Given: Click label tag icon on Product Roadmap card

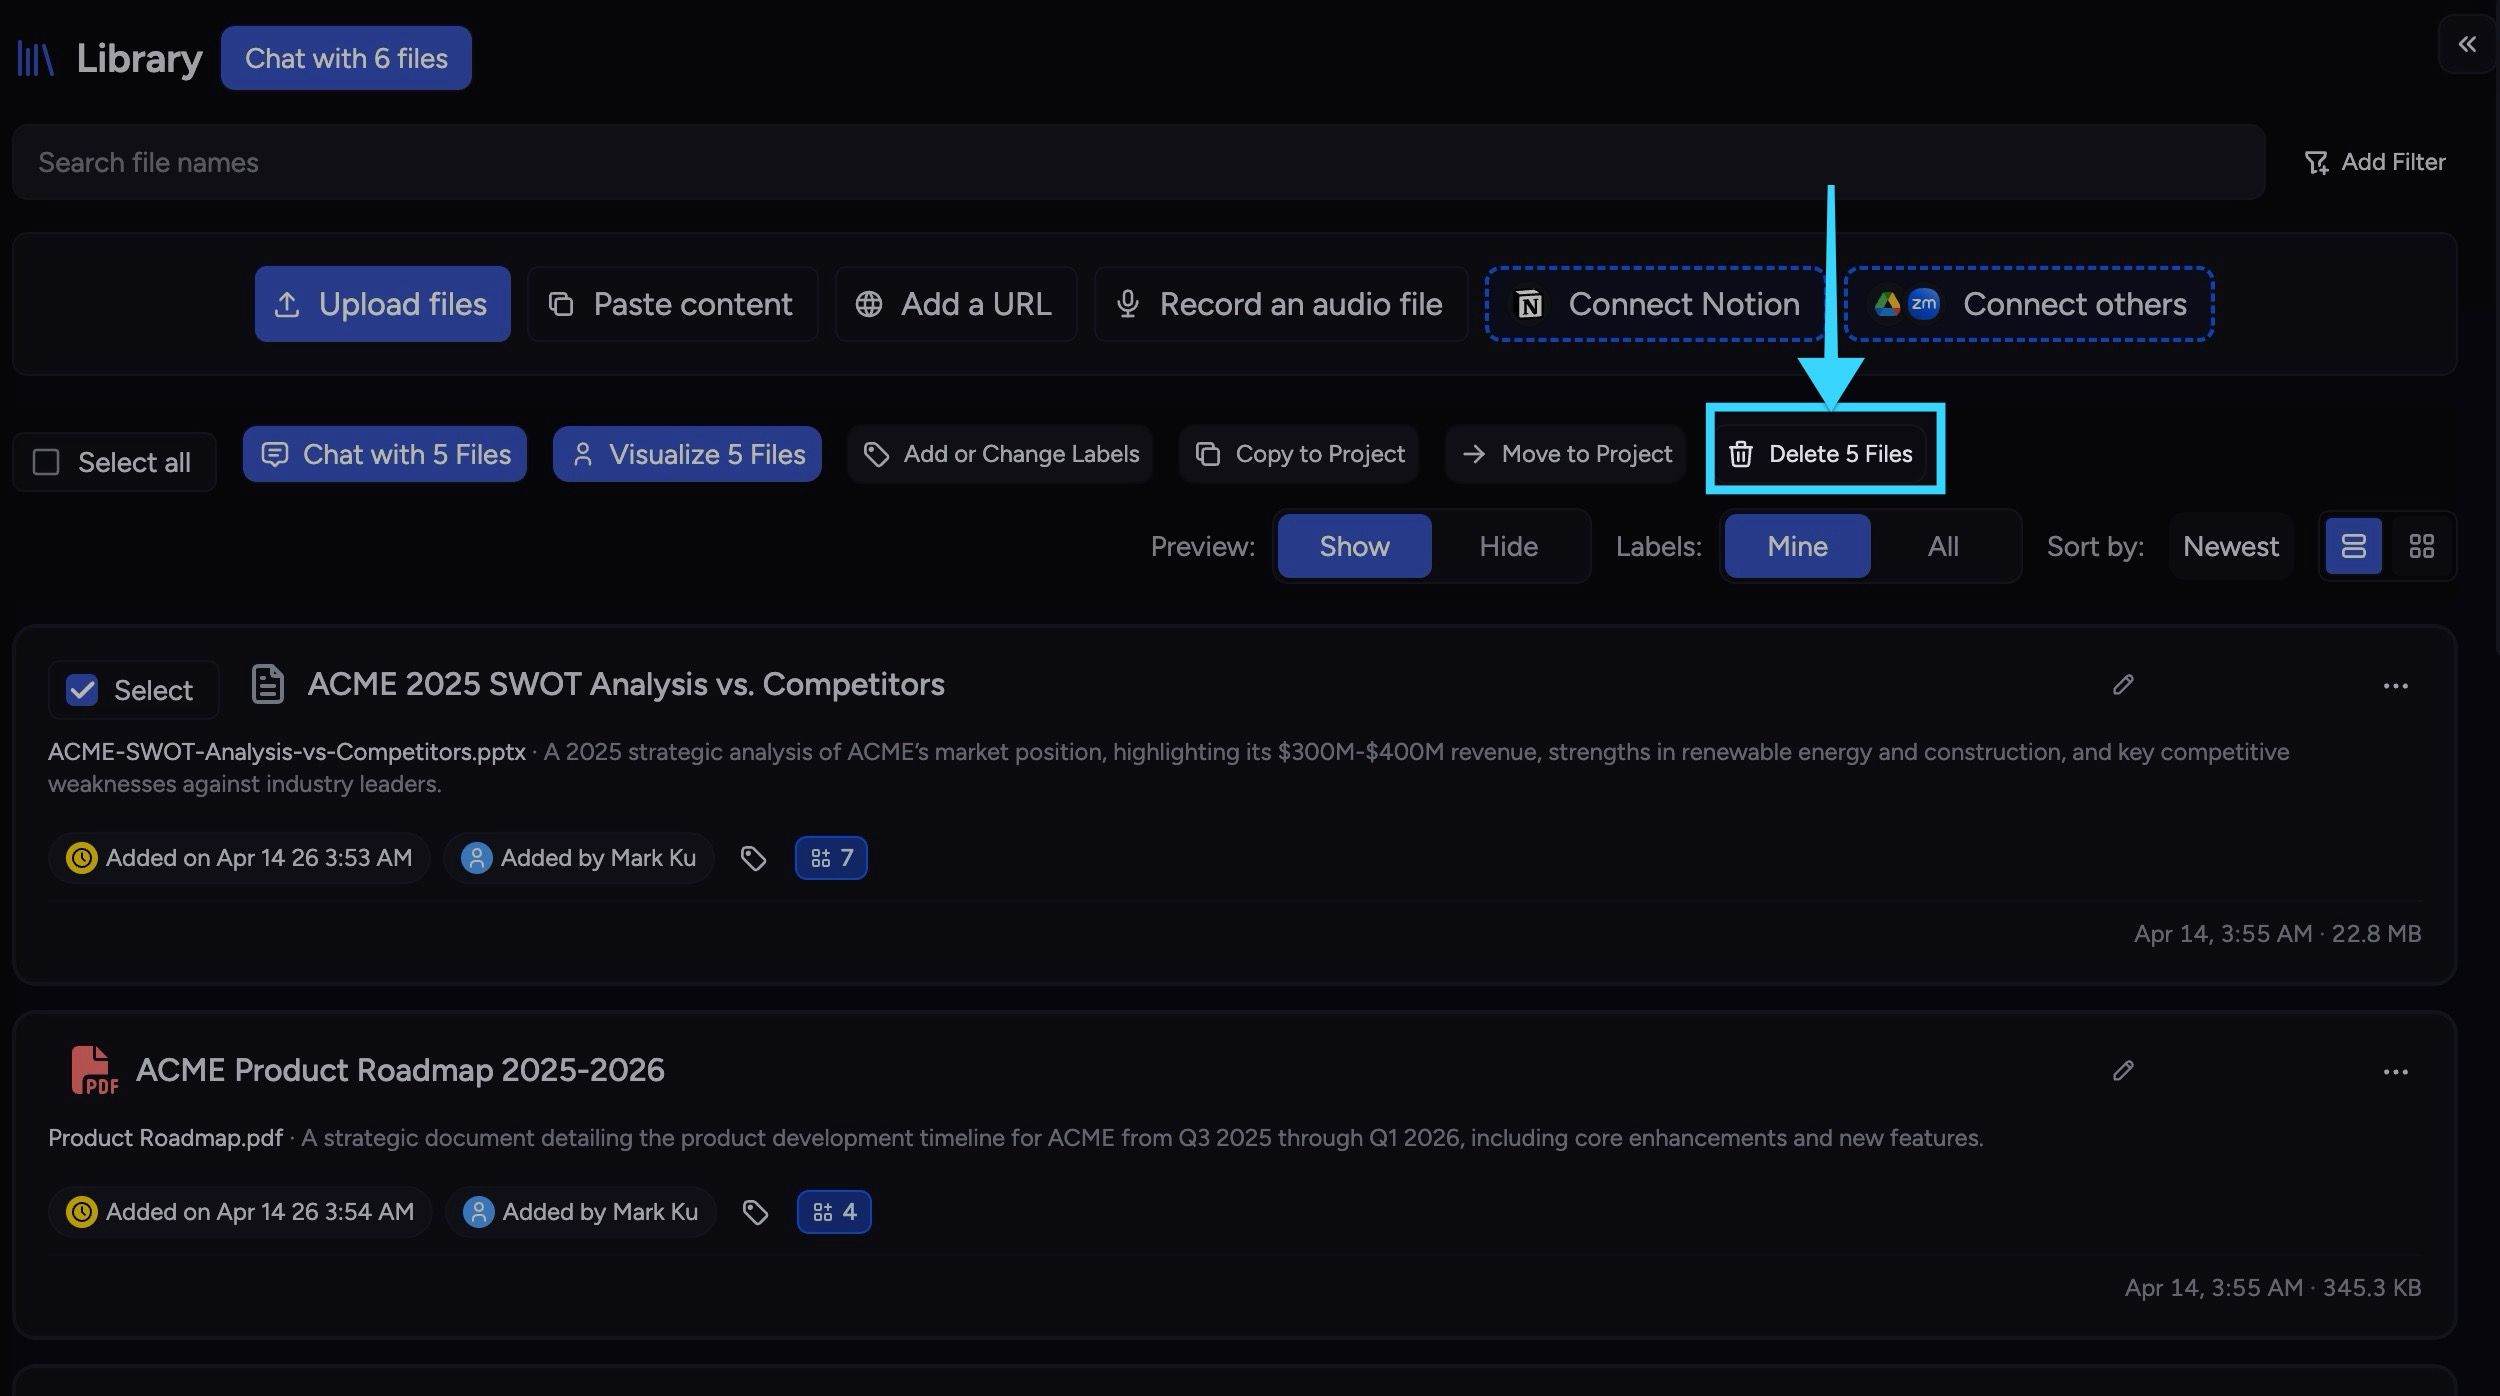Looking at the screenshot, I should [x=755, y=1212].
